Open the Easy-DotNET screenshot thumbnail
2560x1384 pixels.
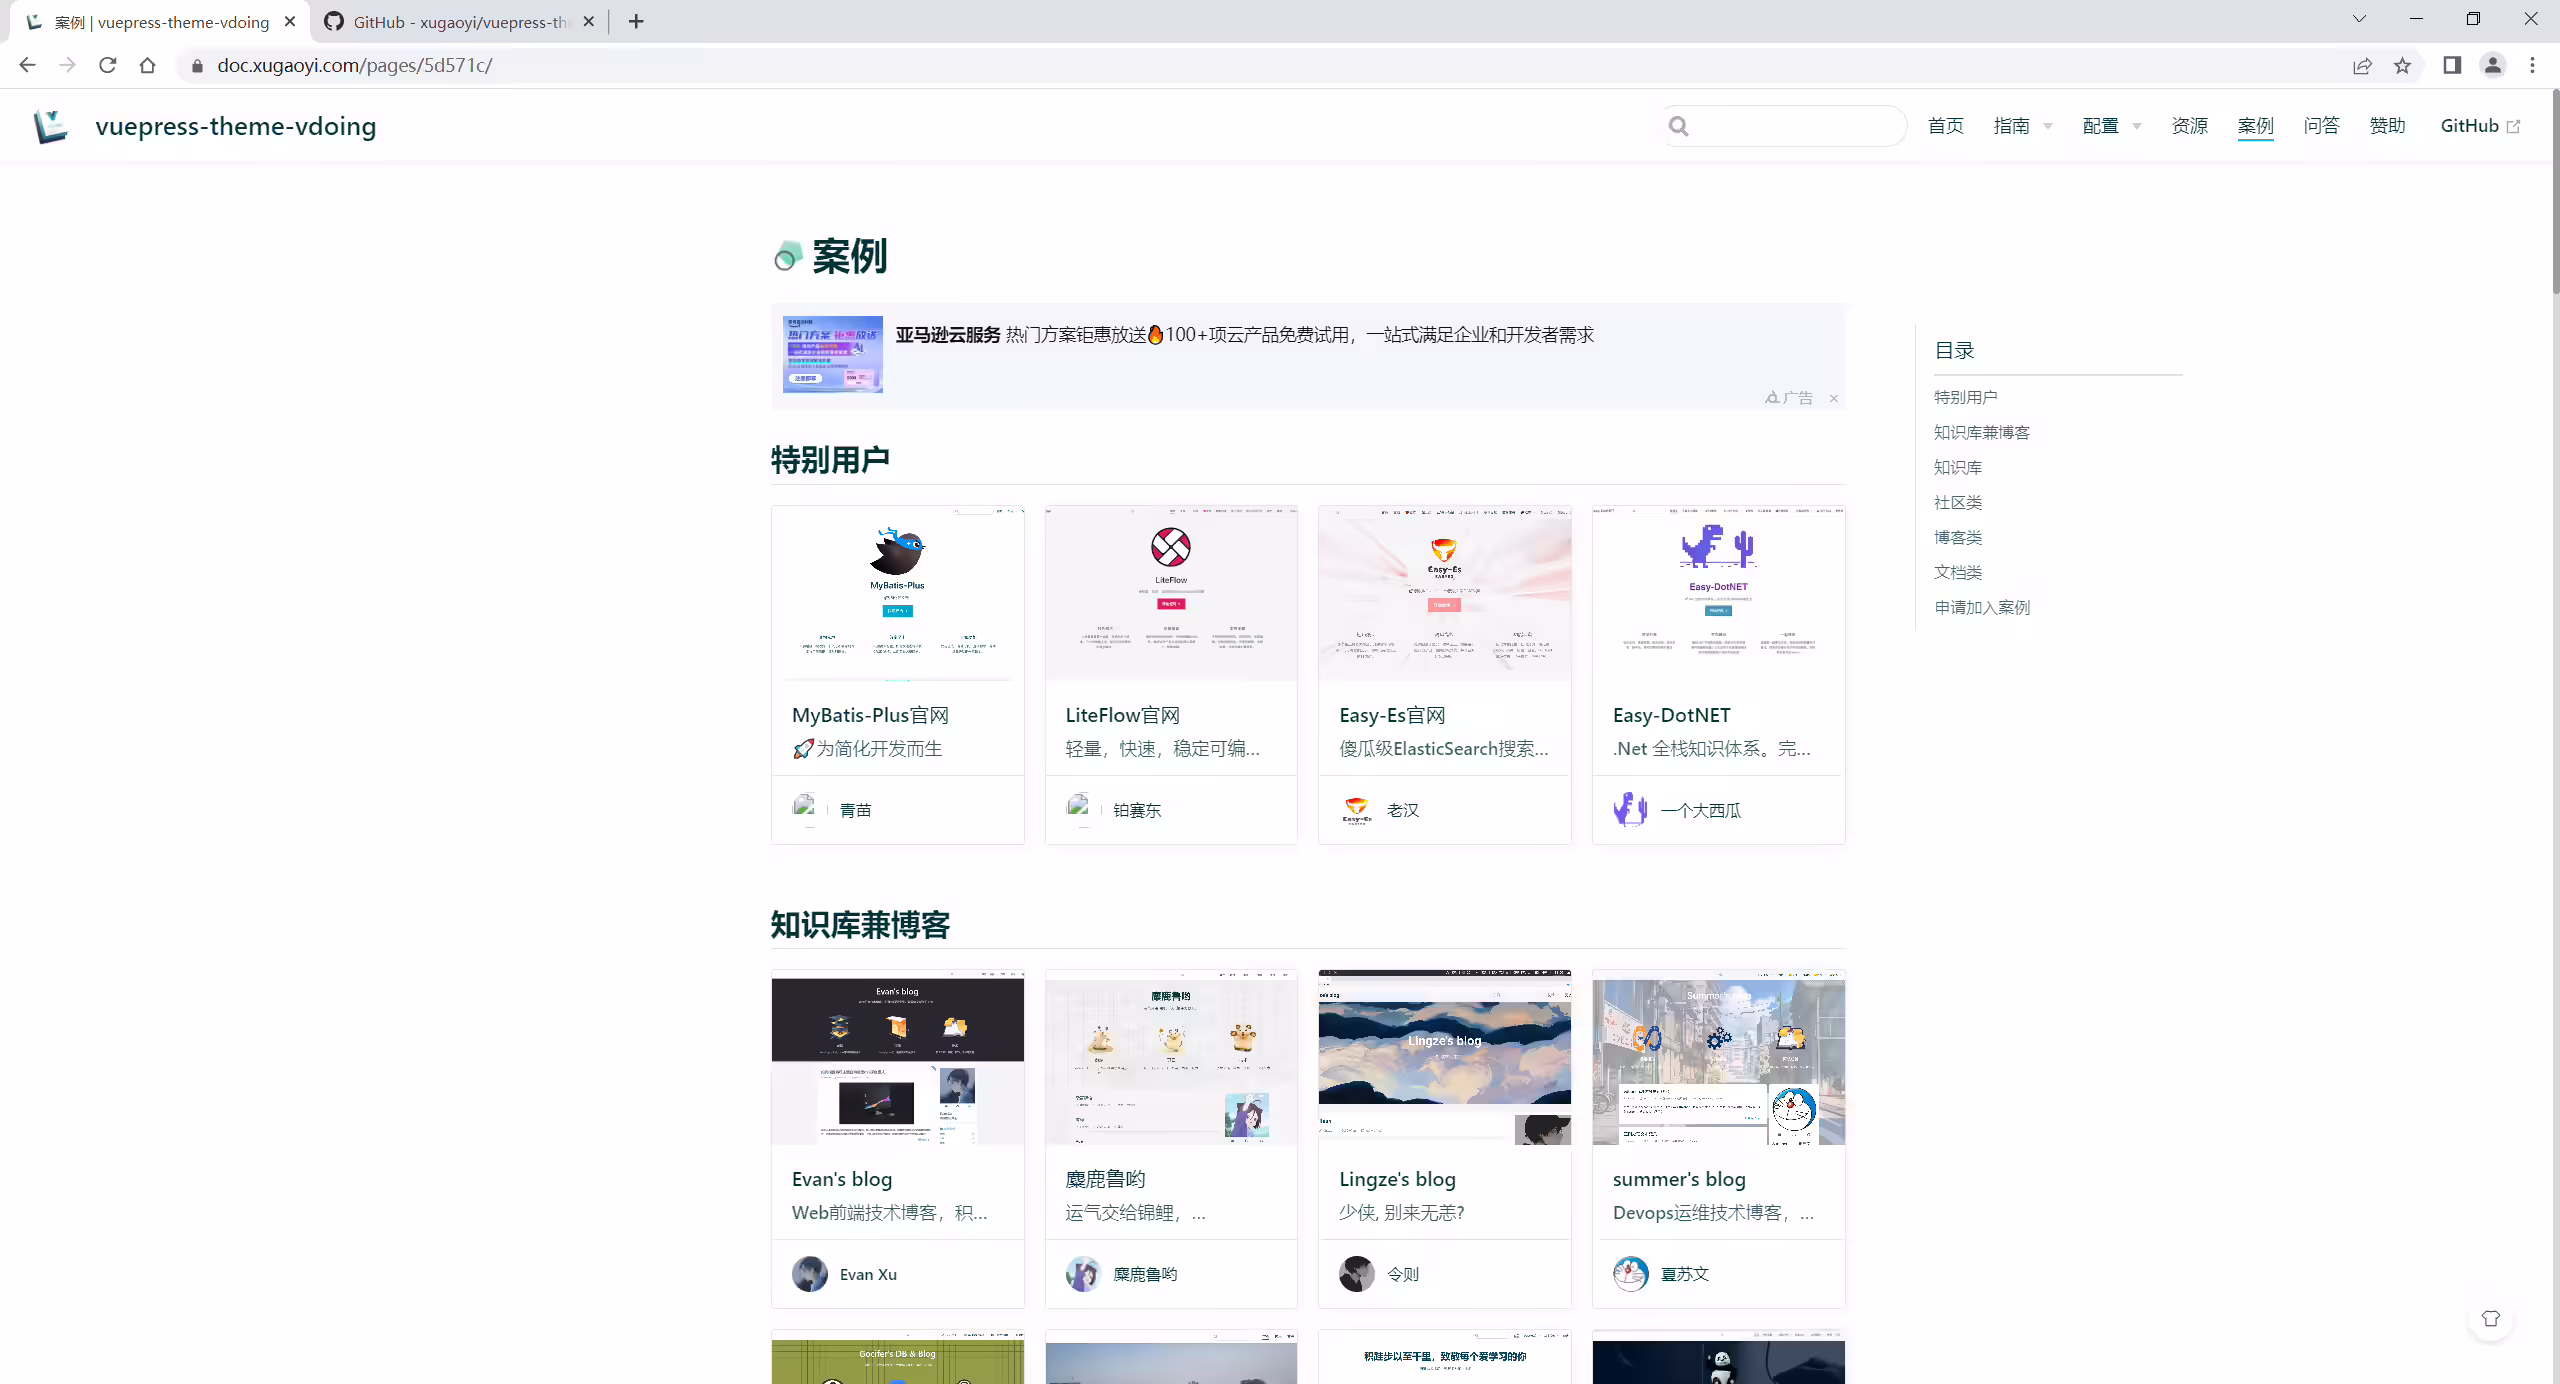pyautogui.click(x=1719, y=593)
